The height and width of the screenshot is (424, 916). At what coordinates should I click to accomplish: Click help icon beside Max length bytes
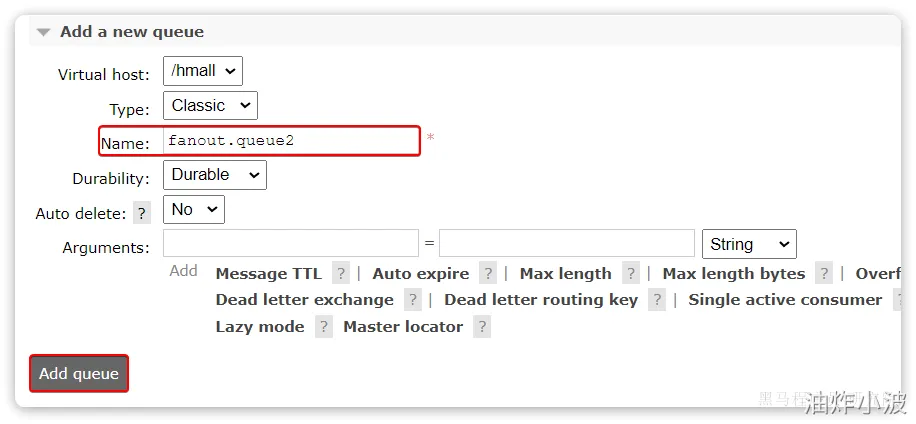[x=824, y=274]
